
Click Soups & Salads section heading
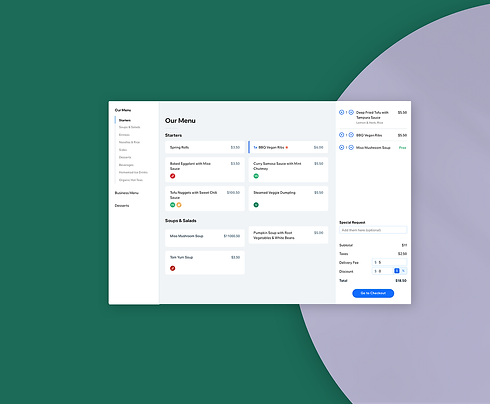pos(181,221)
